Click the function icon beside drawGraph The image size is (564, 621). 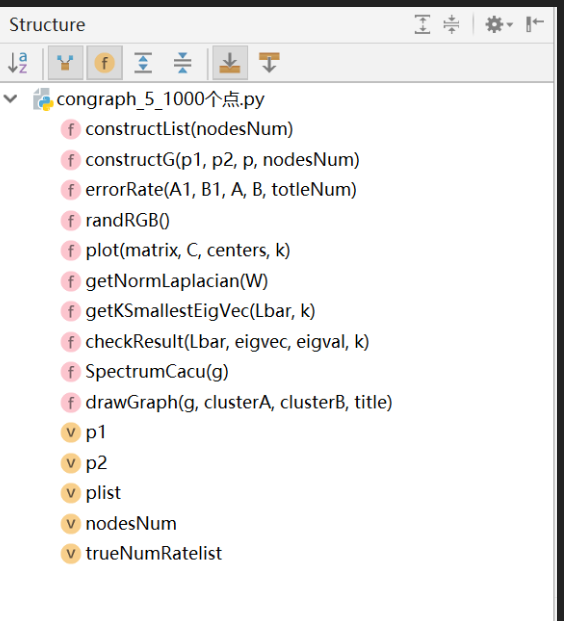point(71,402)
